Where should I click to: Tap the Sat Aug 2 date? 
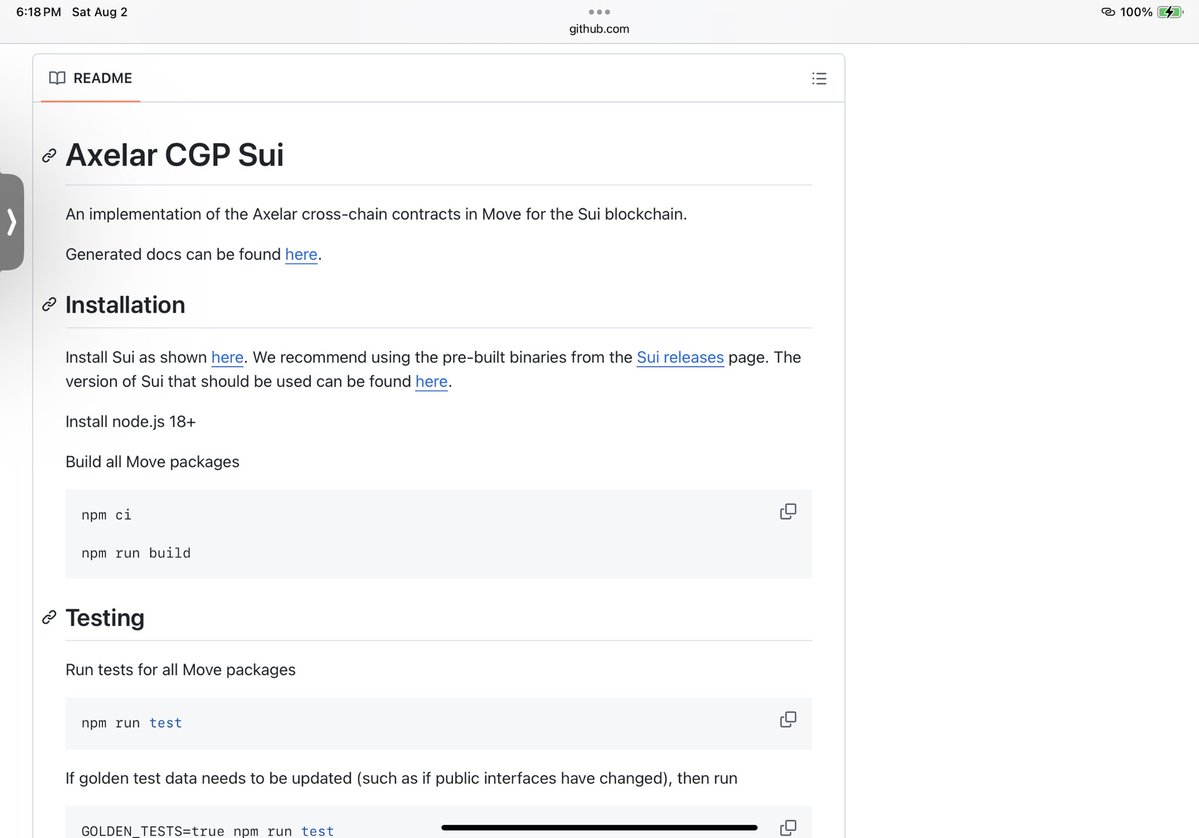(99, 12)
